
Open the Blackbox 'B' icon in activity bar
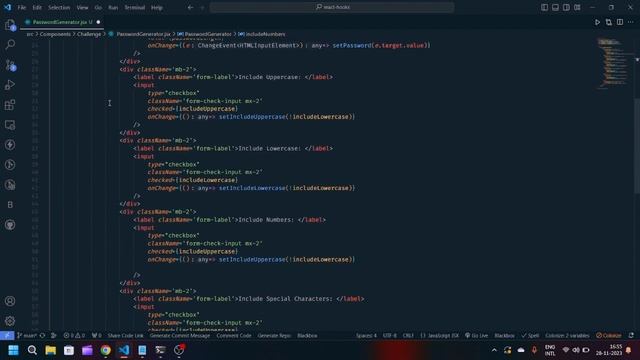click(x=10, y=205)
